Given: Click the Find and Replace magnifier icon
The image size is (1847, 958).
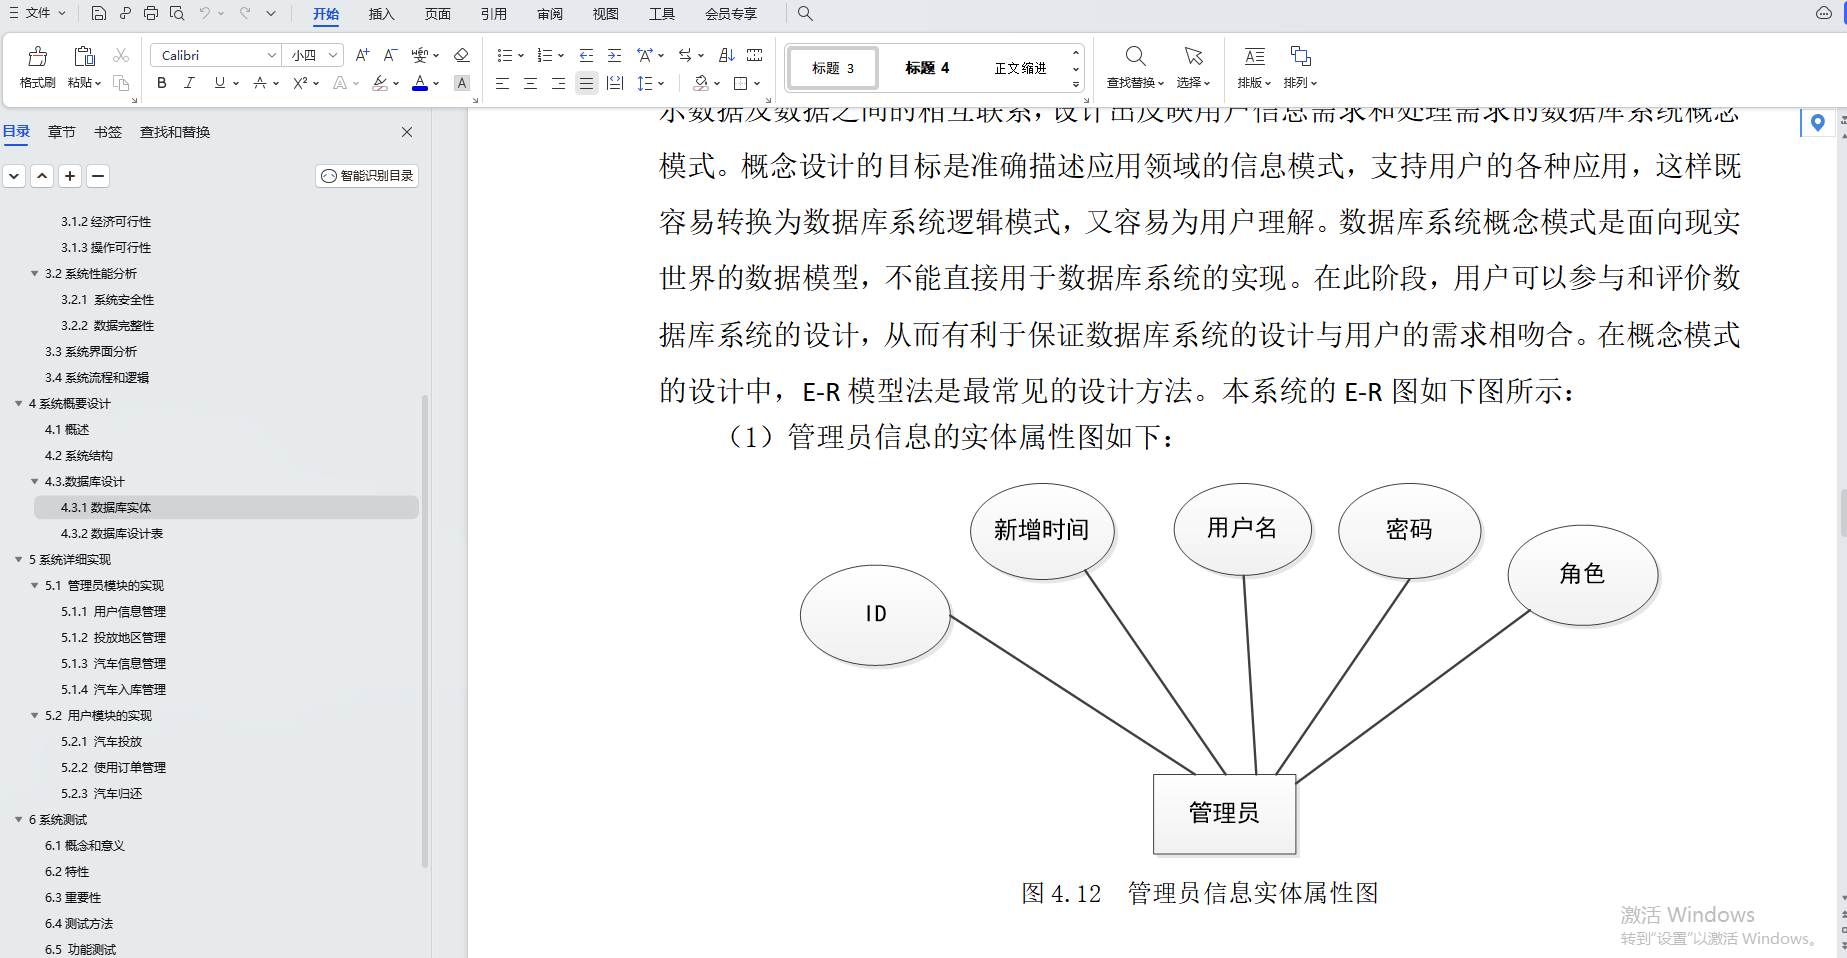Looking at the screenshot, I should pyautogui.click(x=1135, y=56).
